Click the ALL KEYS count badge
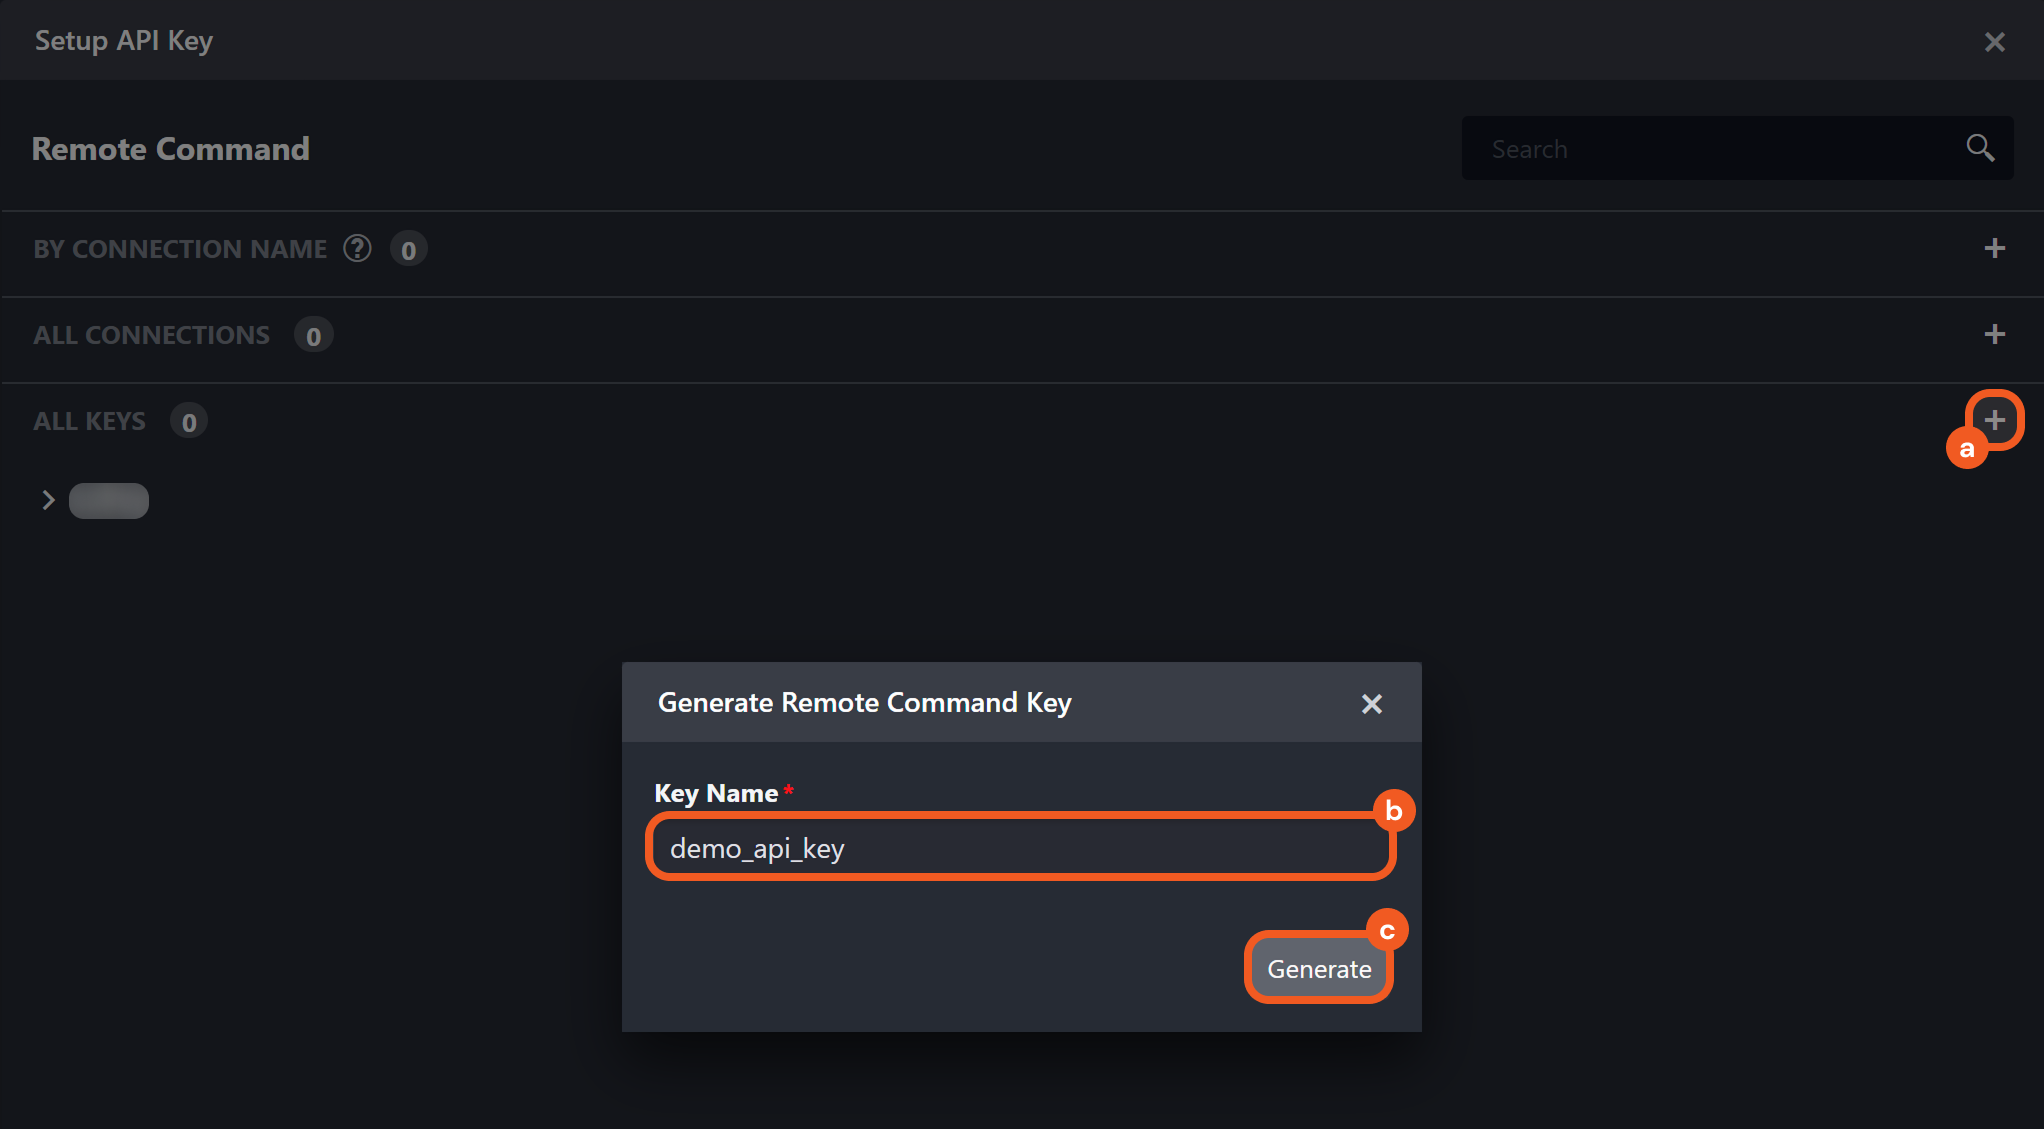Viewport: 2044px width, 1129px height. tap(189, 422)
